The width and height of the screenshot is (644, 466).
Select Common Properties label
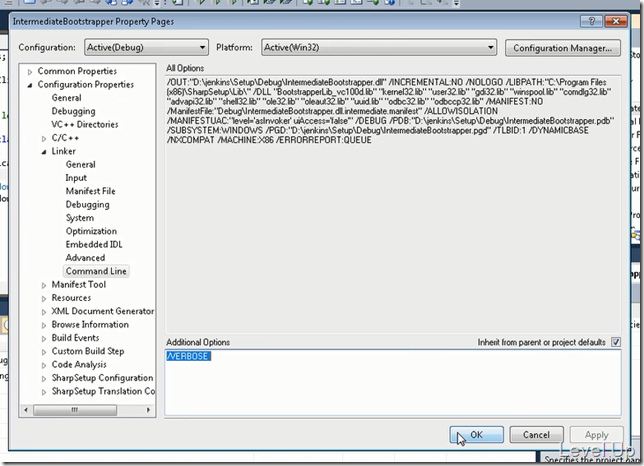77,71
